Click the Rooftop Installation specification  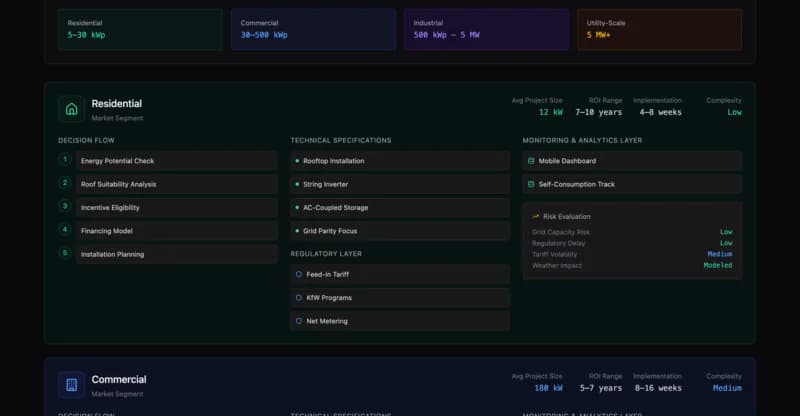(x=400, y=161)
